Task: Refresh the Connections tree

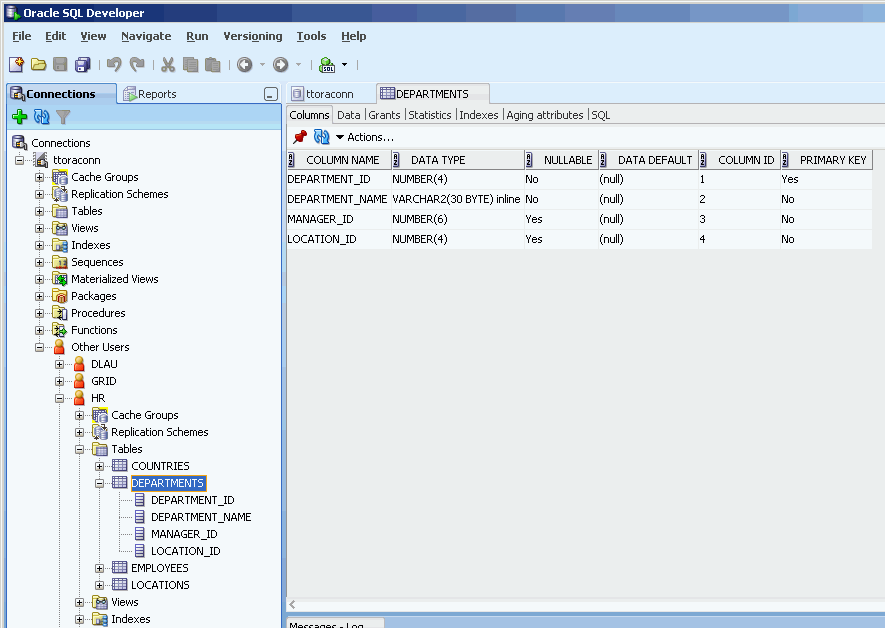Action: click(x=42, y=117)
